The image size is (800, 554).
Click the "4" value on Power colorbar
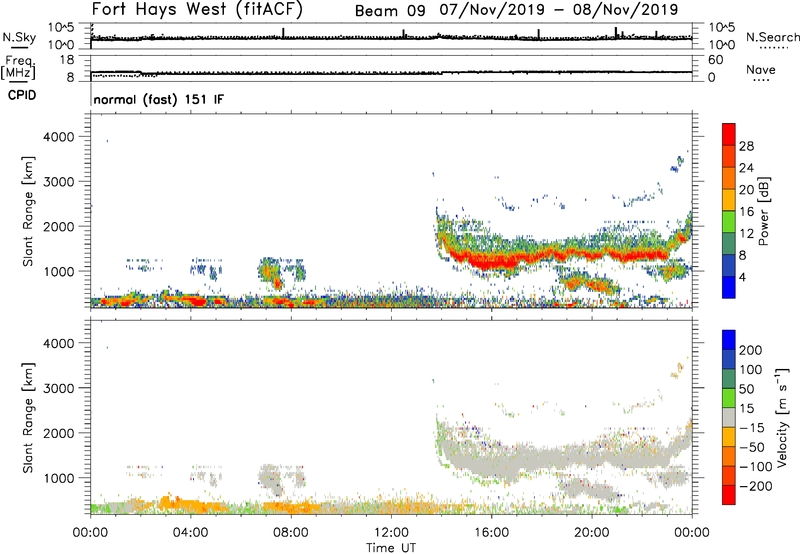[743, 278]
